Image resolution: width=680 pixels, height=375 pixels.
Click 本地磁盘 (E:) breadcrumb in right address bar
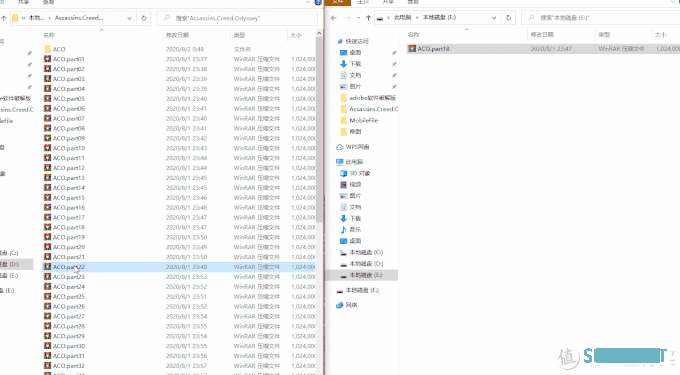coord(439,18)
